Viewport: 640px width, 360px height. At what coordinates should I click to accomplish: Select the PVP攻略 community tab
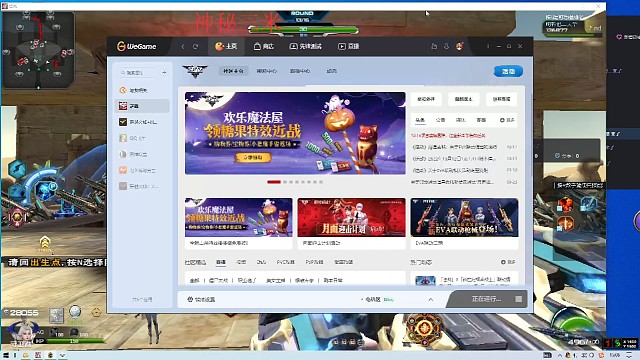[x=314, y=262]
